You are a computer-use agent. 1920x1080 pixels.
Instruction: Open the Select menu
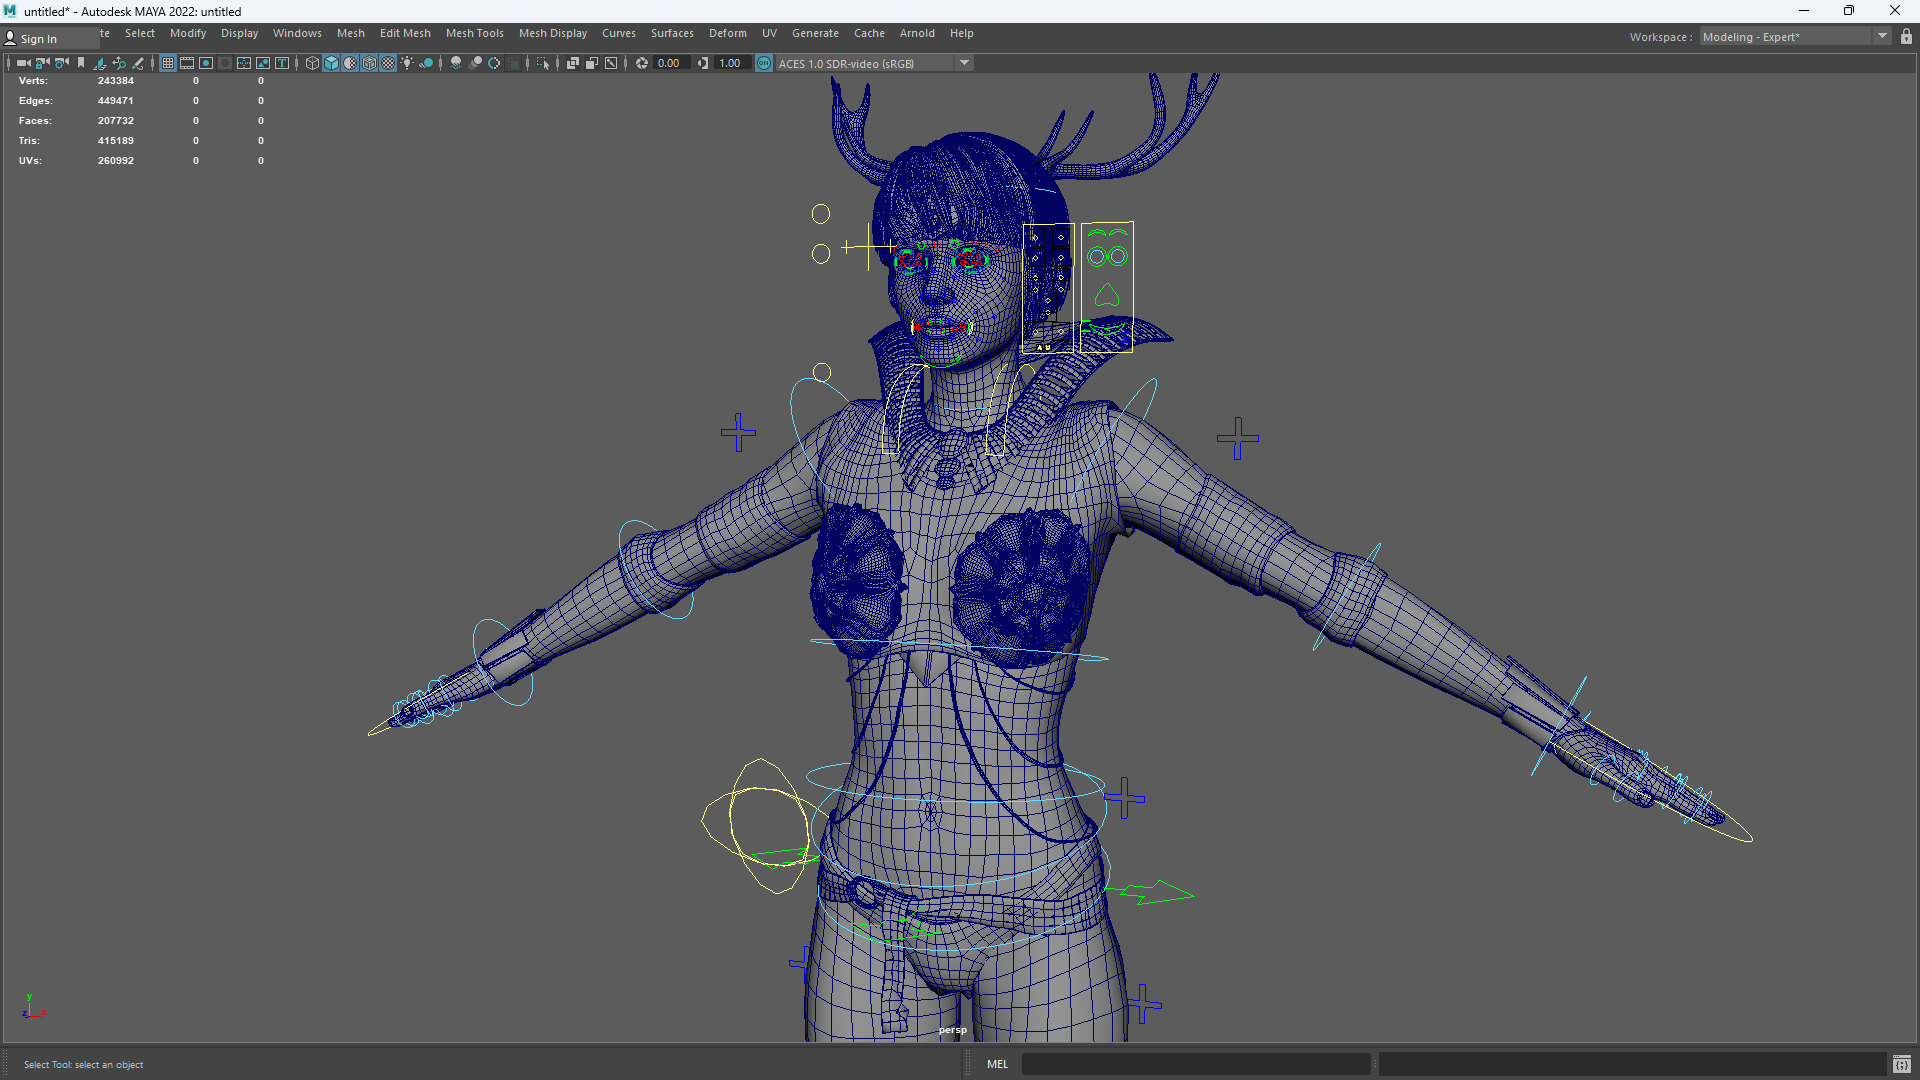(140, 33)
